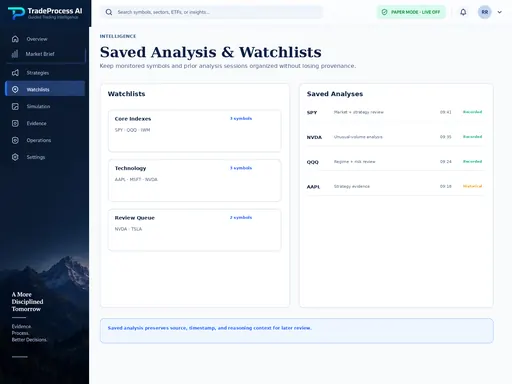This screenshot has width=512, height=384.
Task: Click the Simulation sidebar icon
Action: coord(15,106)
